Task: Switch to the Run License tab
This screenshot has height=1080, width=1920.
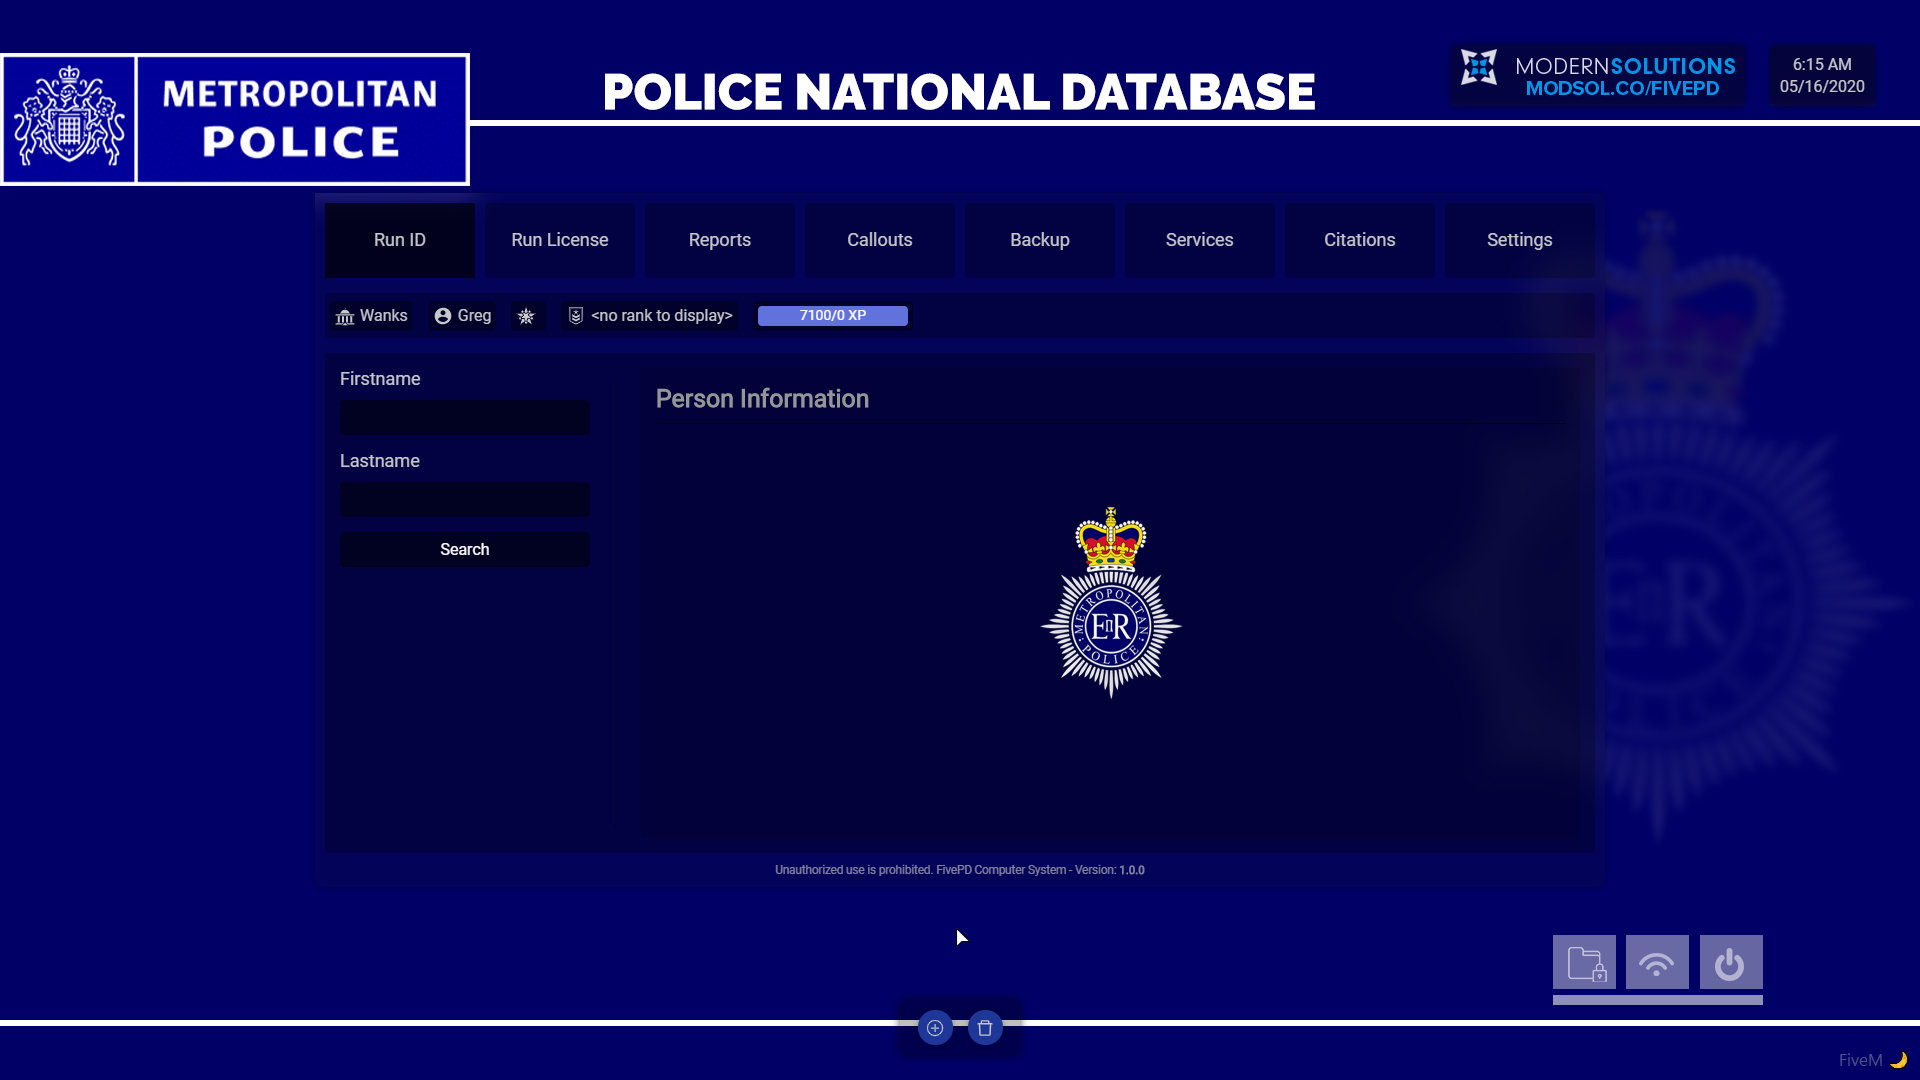Action: coord(560,240)
